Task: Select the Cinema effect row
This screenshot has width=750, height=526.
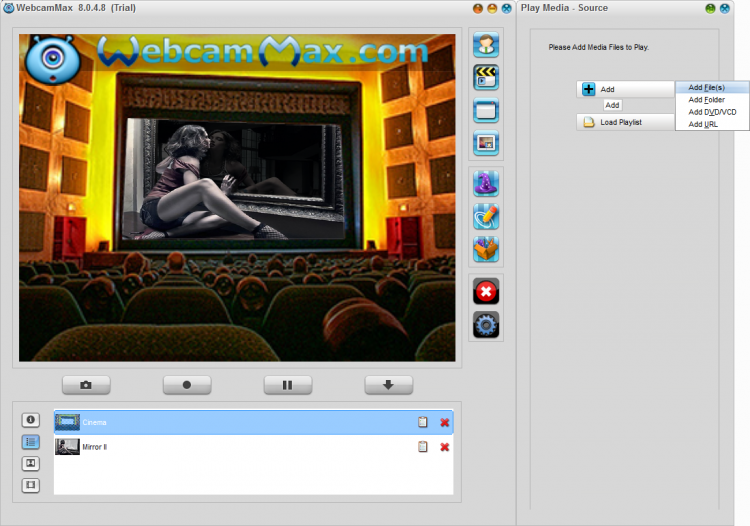Action: tap(254, 422)
